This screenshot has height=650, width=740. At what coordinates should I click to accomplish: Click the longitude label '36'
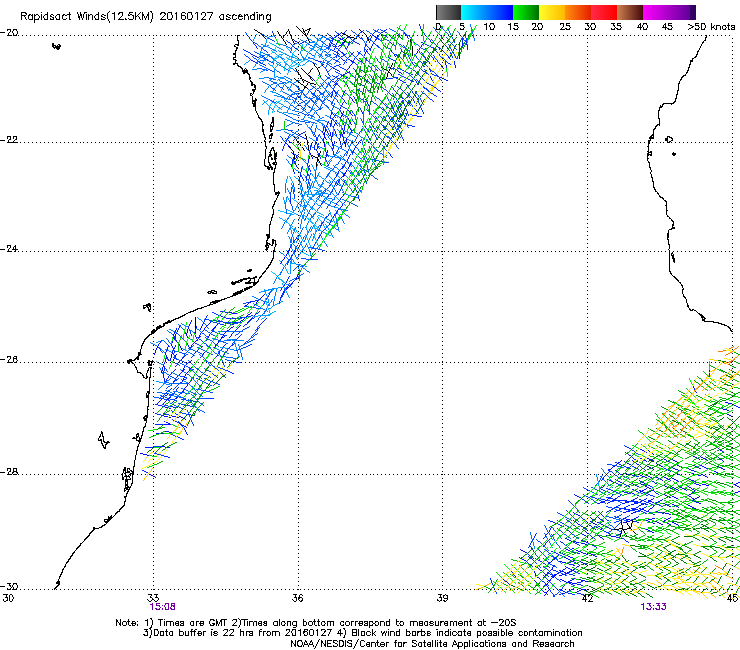pyautogui.click(x=297, y=598)
